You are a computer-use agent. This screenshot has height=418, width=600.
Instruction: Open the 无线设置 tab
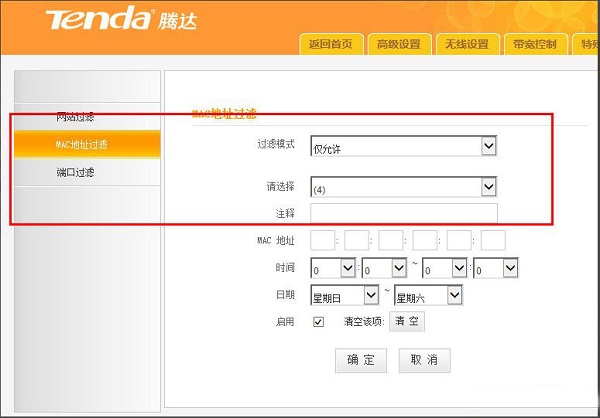tap(467, 44)
